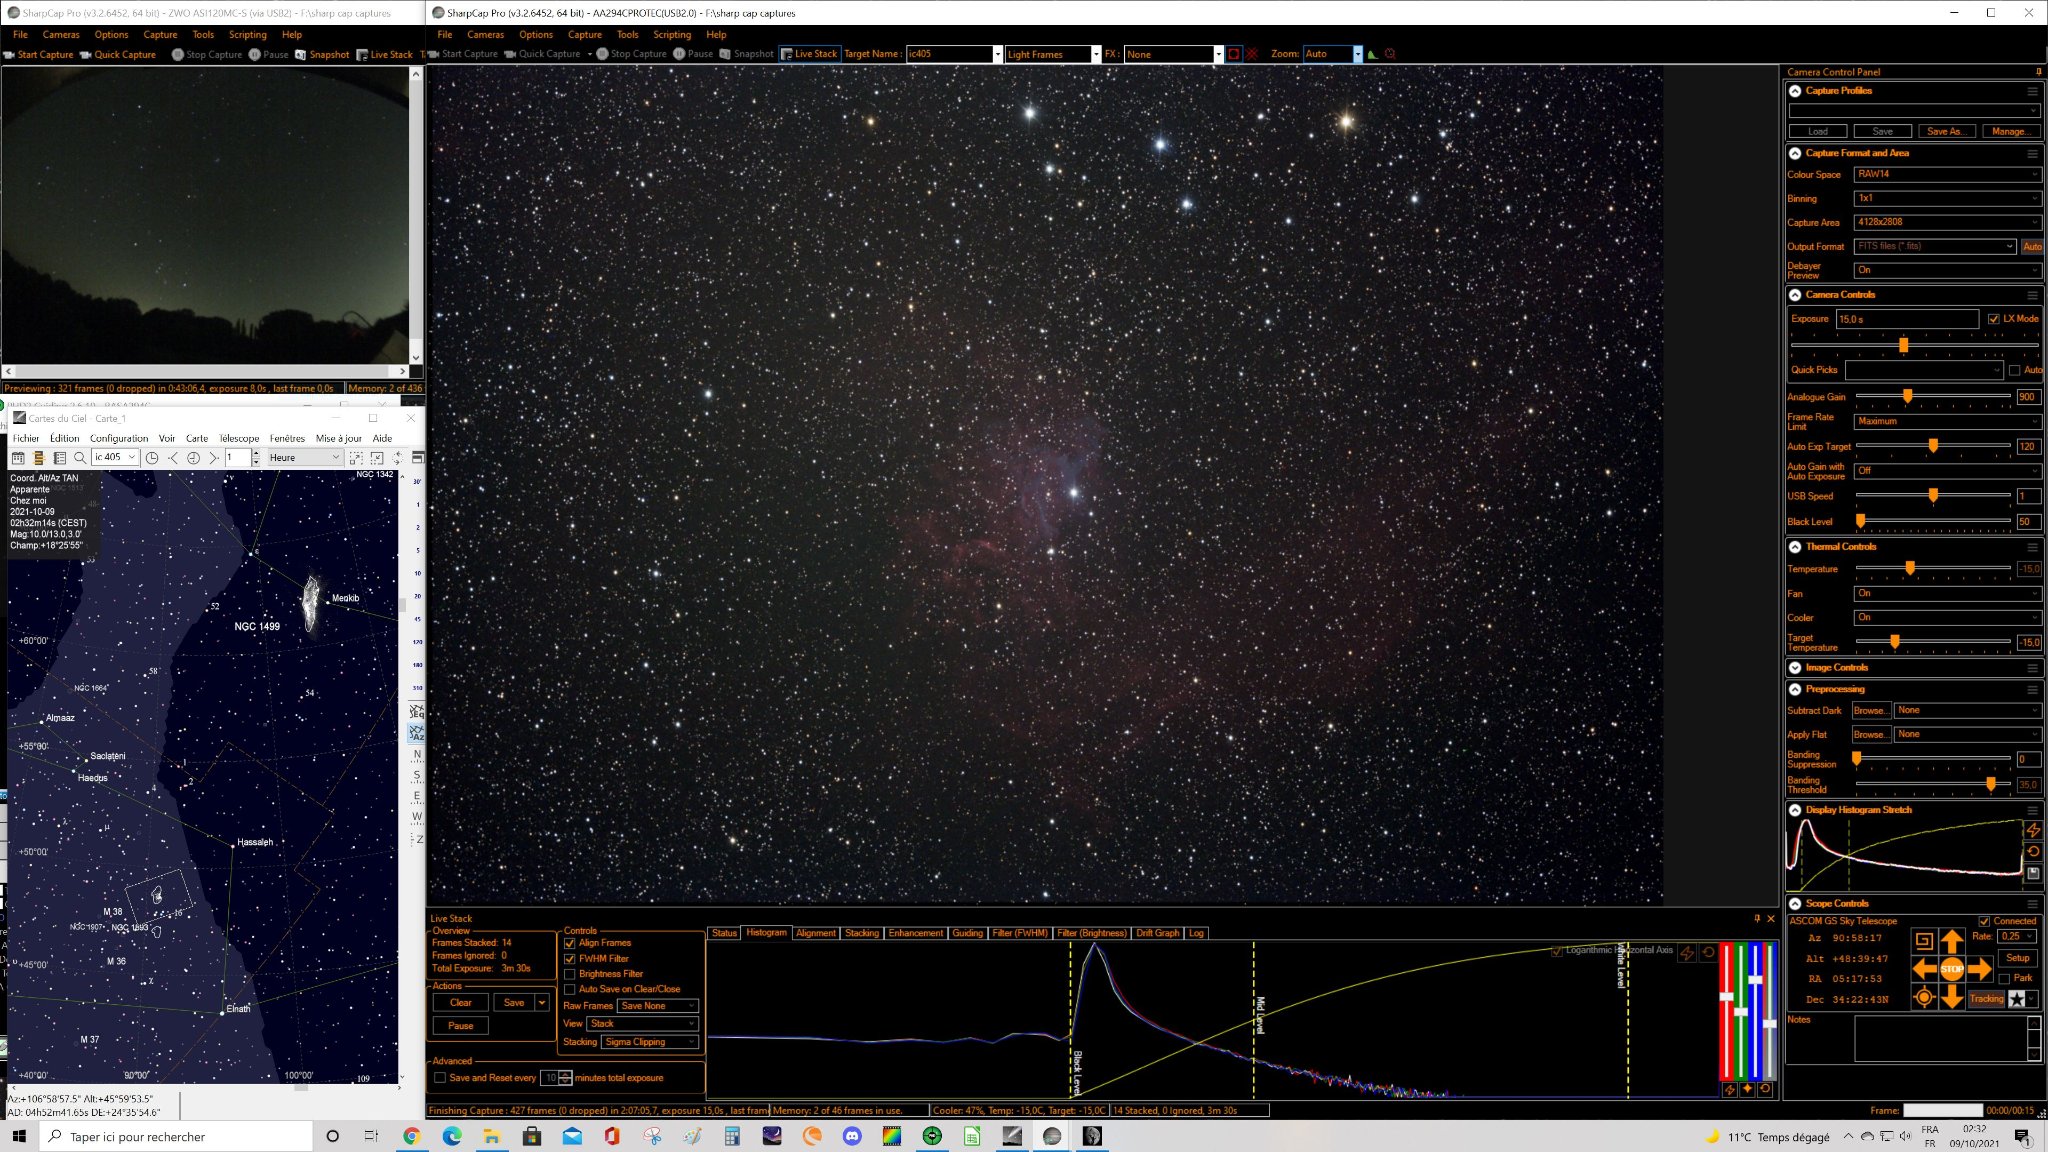Image resolution: width=2048 pixels, height=1152 pixels.
Task: Collapse the Thermal Controls section
Action: click(x=1796, y=547)
